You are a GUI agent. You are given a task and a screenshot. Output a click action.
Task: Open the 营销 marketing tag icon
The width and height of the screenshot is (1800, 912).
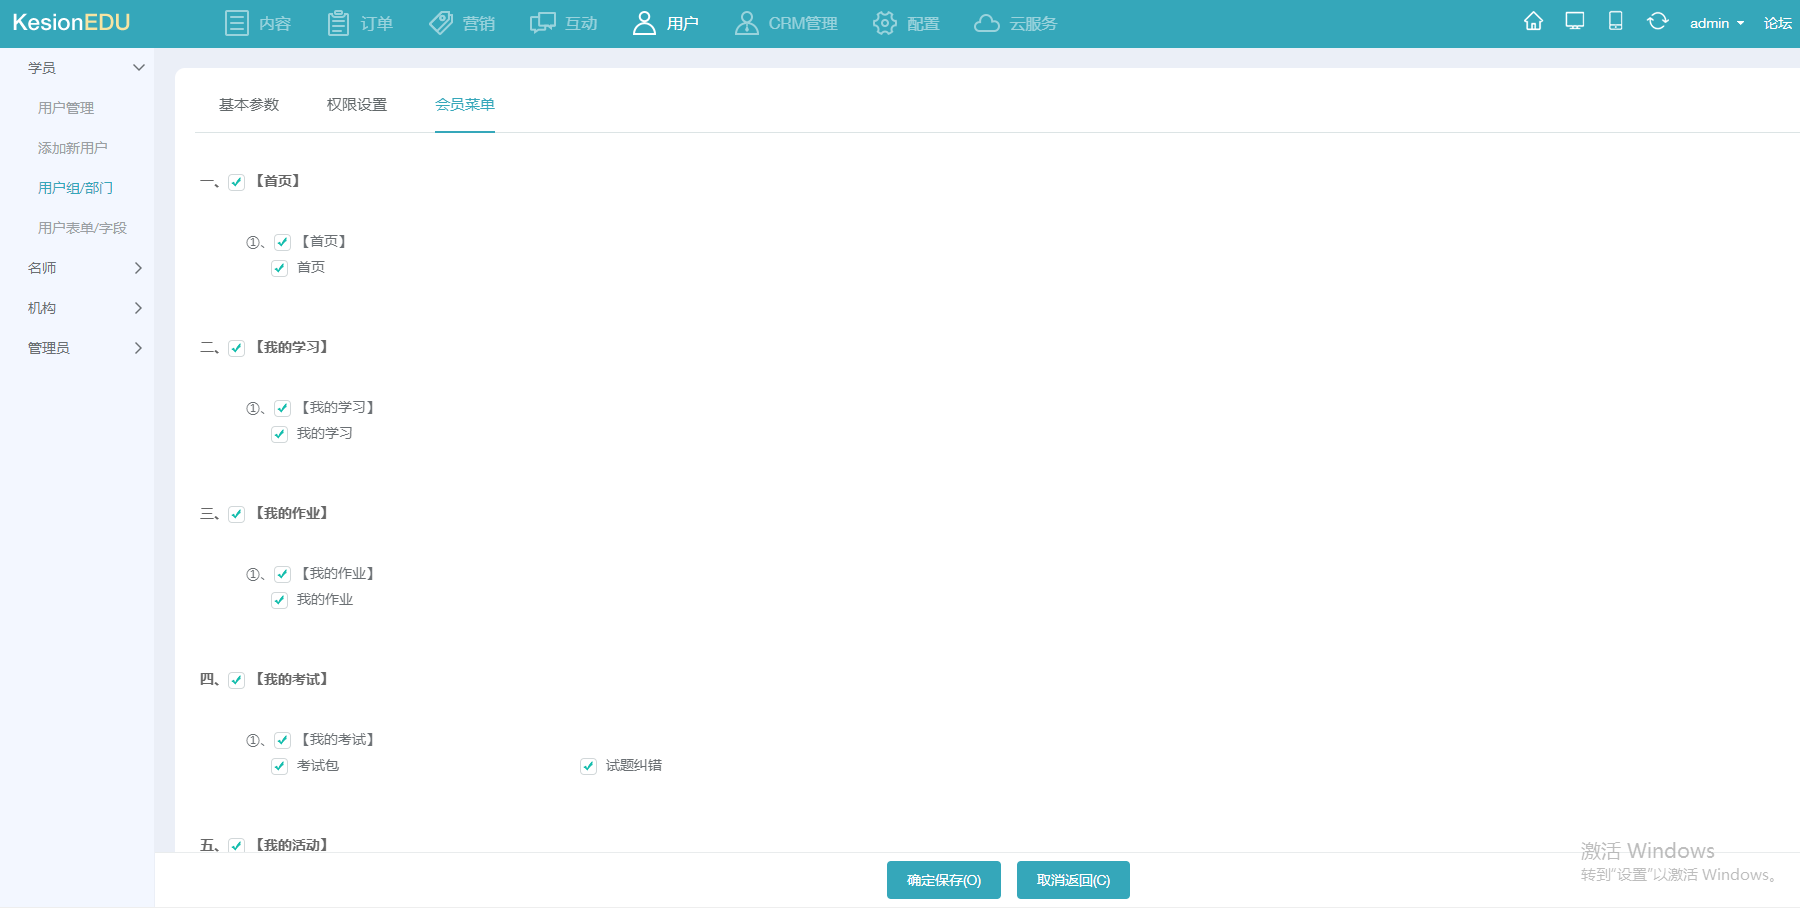(441, 23)
